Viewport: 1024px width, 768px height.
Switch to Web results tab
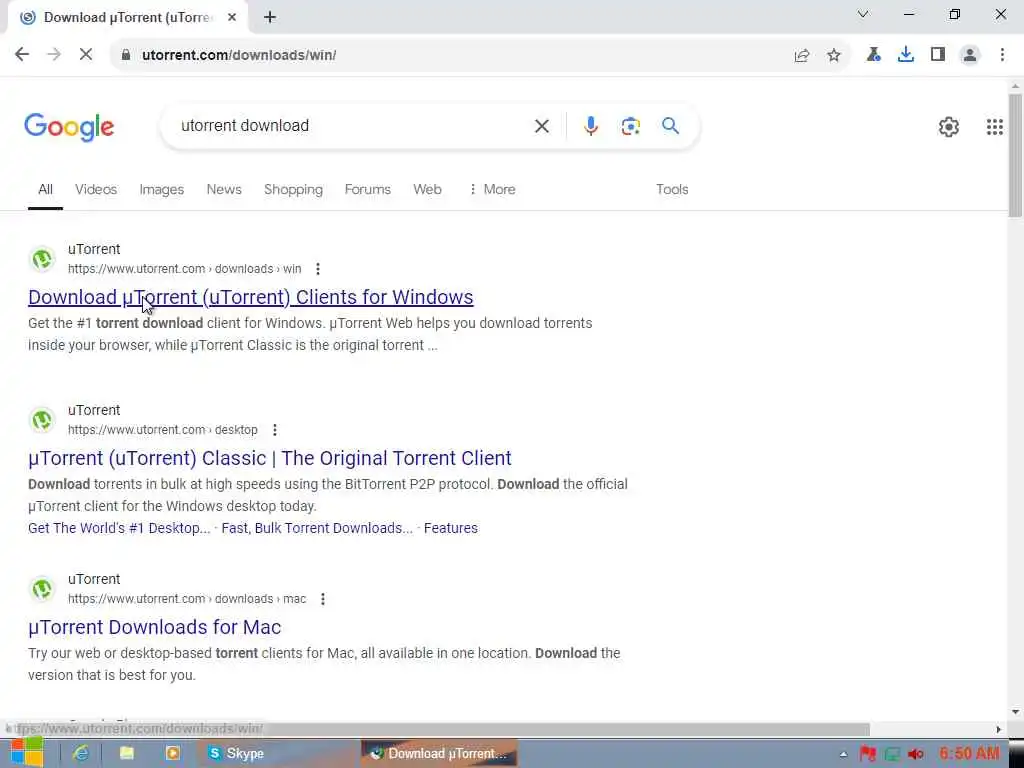click(427, 189)
